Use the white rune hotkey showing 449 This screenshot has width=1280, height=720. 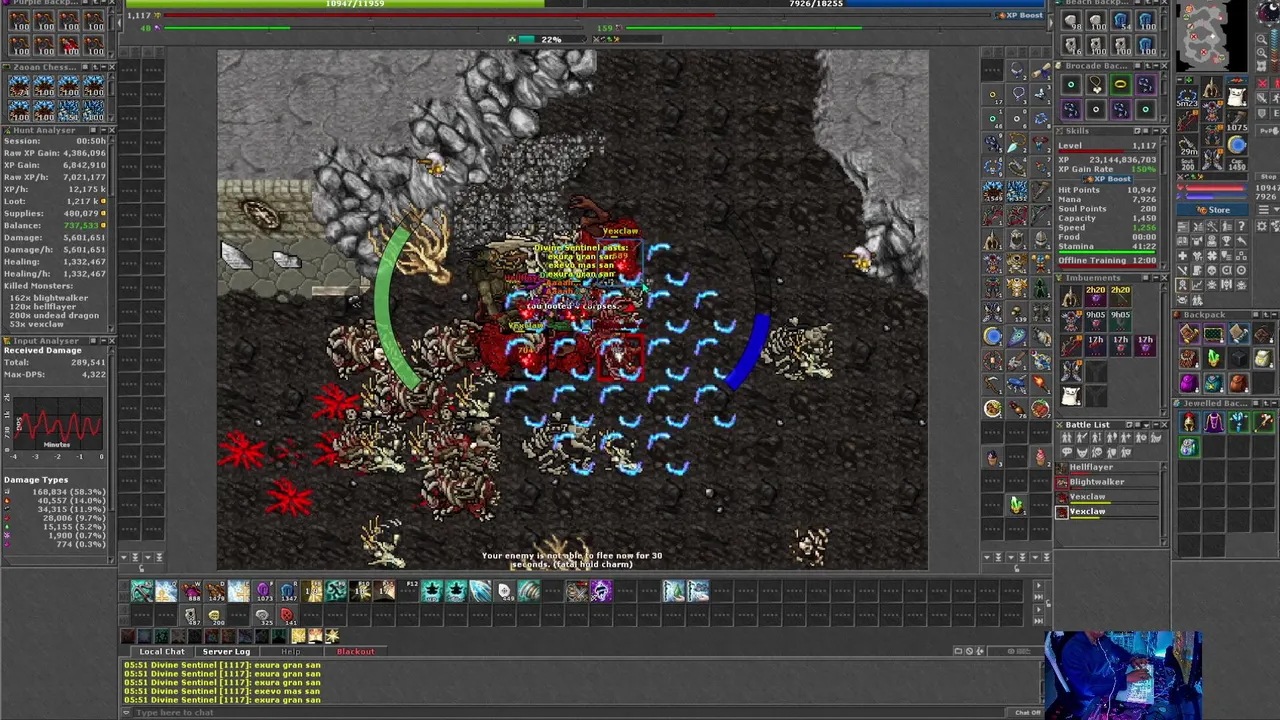click(505, 592)
